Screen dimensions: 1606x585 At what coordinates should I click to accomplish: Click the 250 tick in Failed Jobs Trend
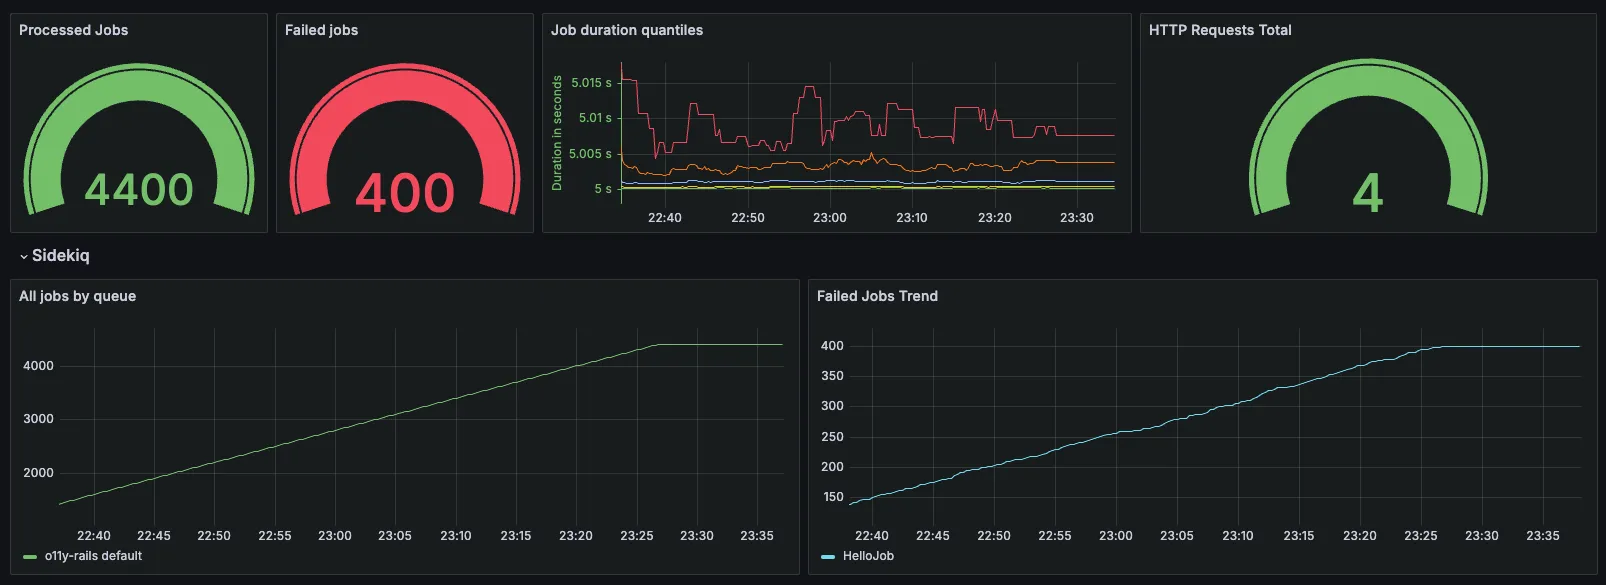pos(832,437)
